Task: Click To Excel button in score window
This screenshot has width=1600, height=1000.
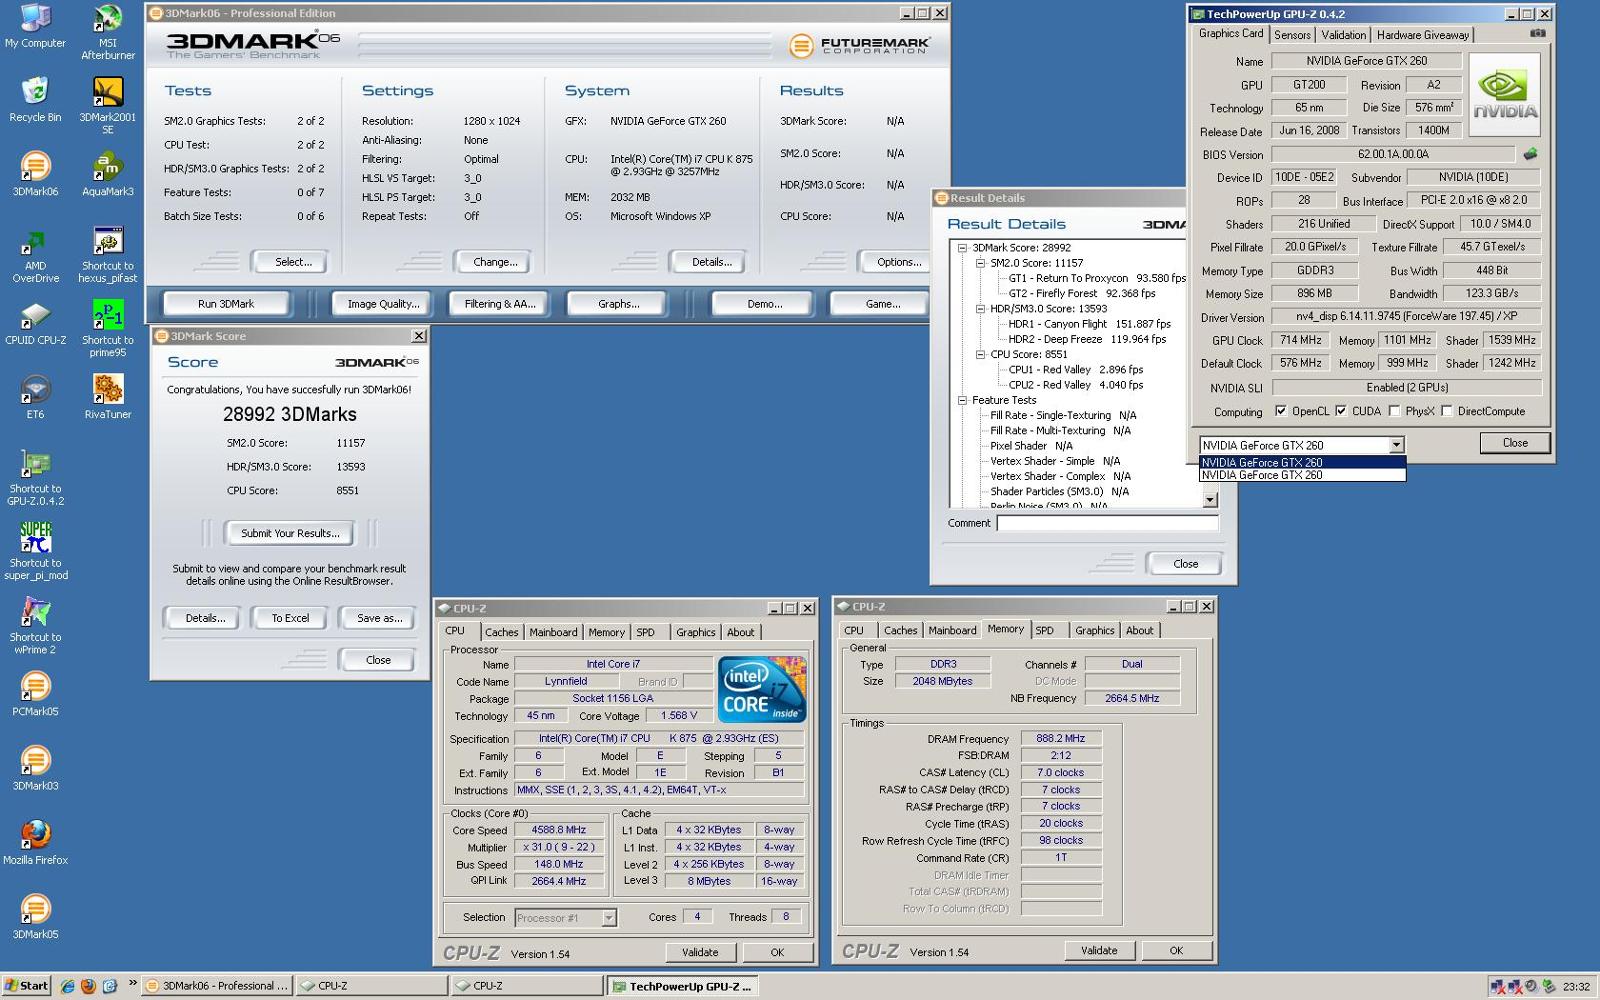Action: click(x=290, y=618)
